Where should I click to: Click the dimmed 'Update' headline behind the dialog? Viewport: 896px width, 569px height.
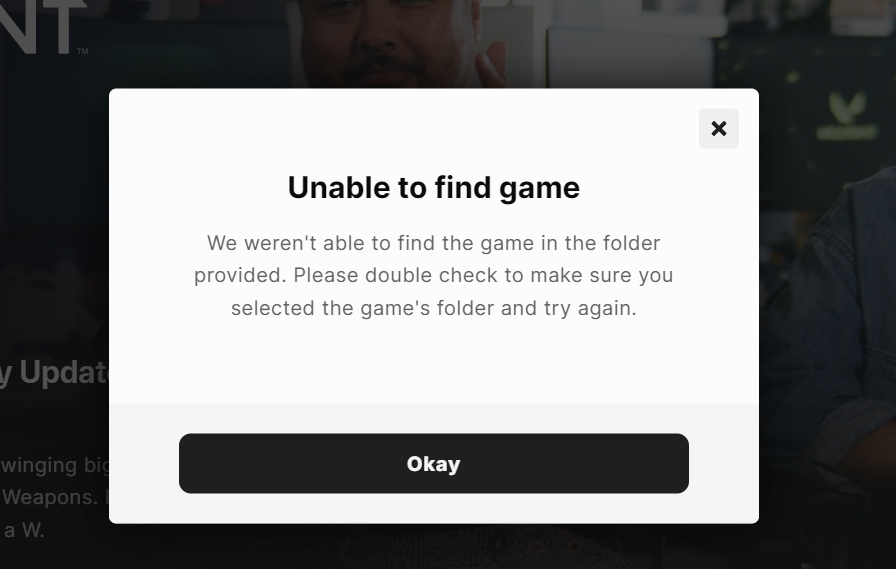[x=54, y=372]
